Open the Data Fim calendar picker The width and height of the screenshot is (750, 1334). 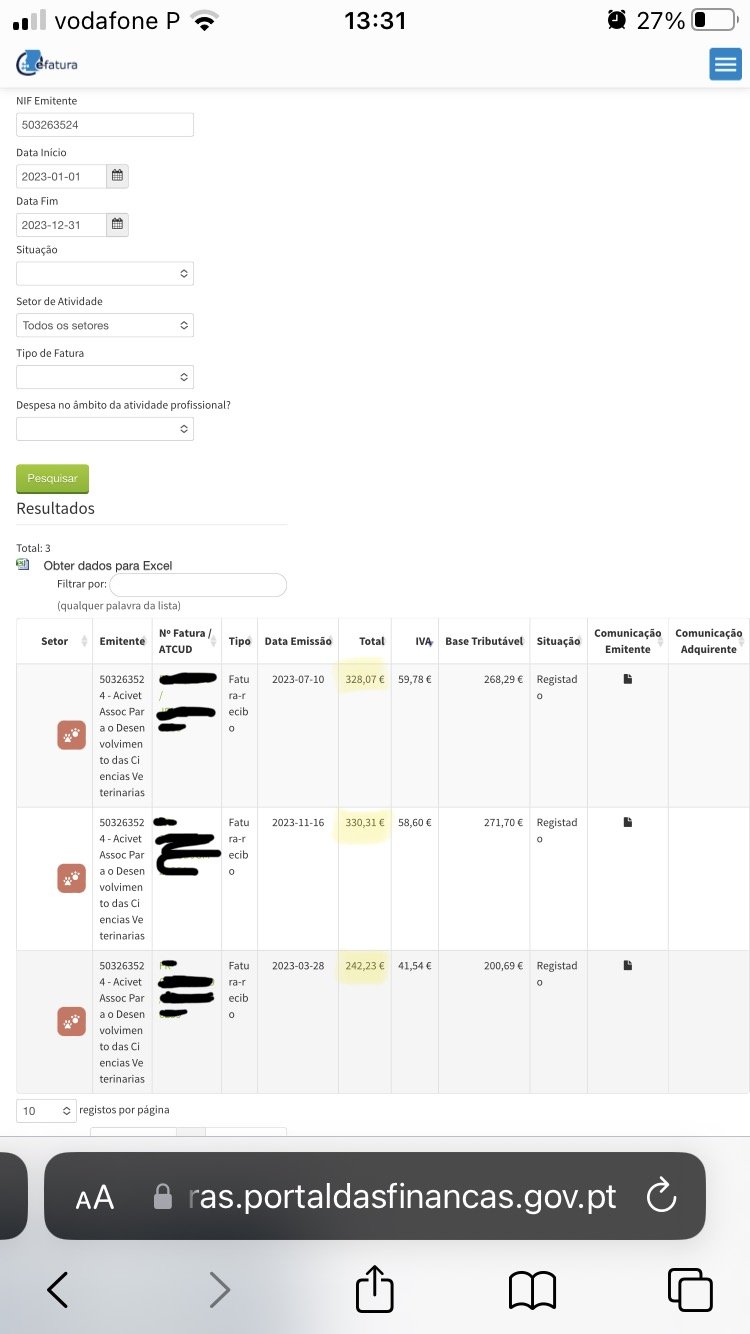pos(117,224)
